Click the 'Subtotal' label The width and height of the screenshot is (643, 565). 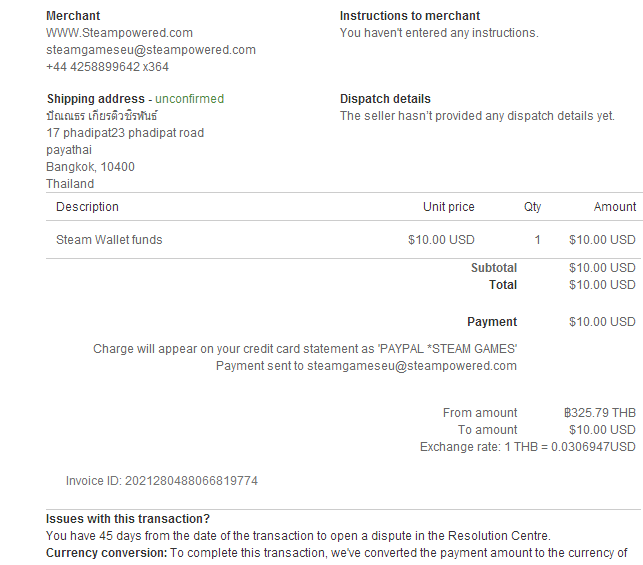click(x=494, y=268)
